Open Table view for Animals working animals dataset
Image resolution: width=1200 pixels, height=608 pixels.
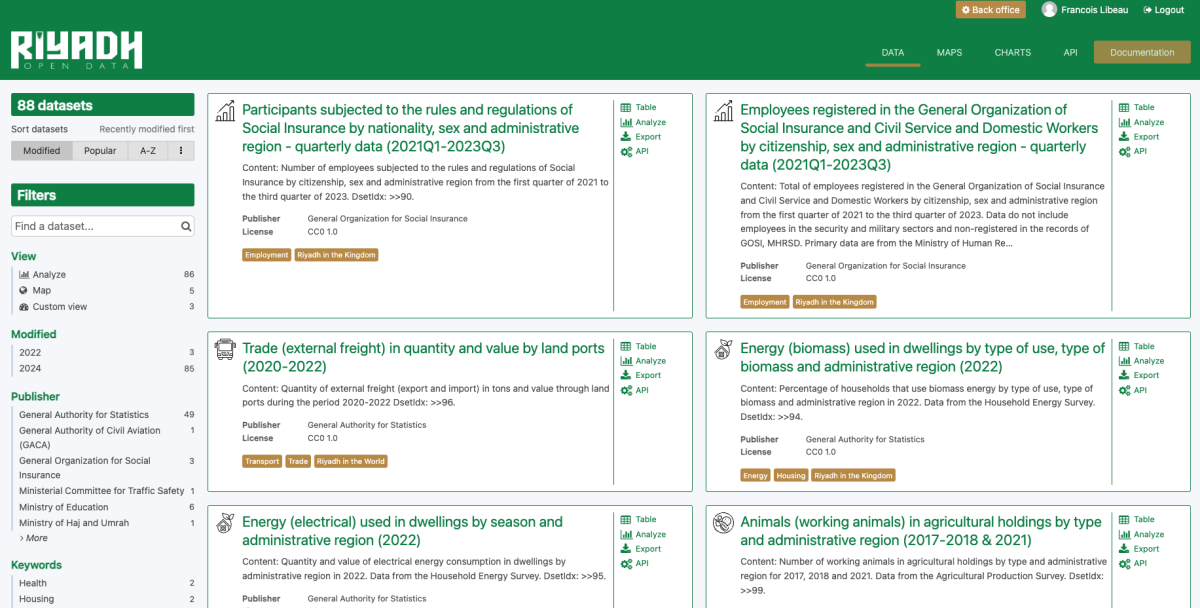1143,519
